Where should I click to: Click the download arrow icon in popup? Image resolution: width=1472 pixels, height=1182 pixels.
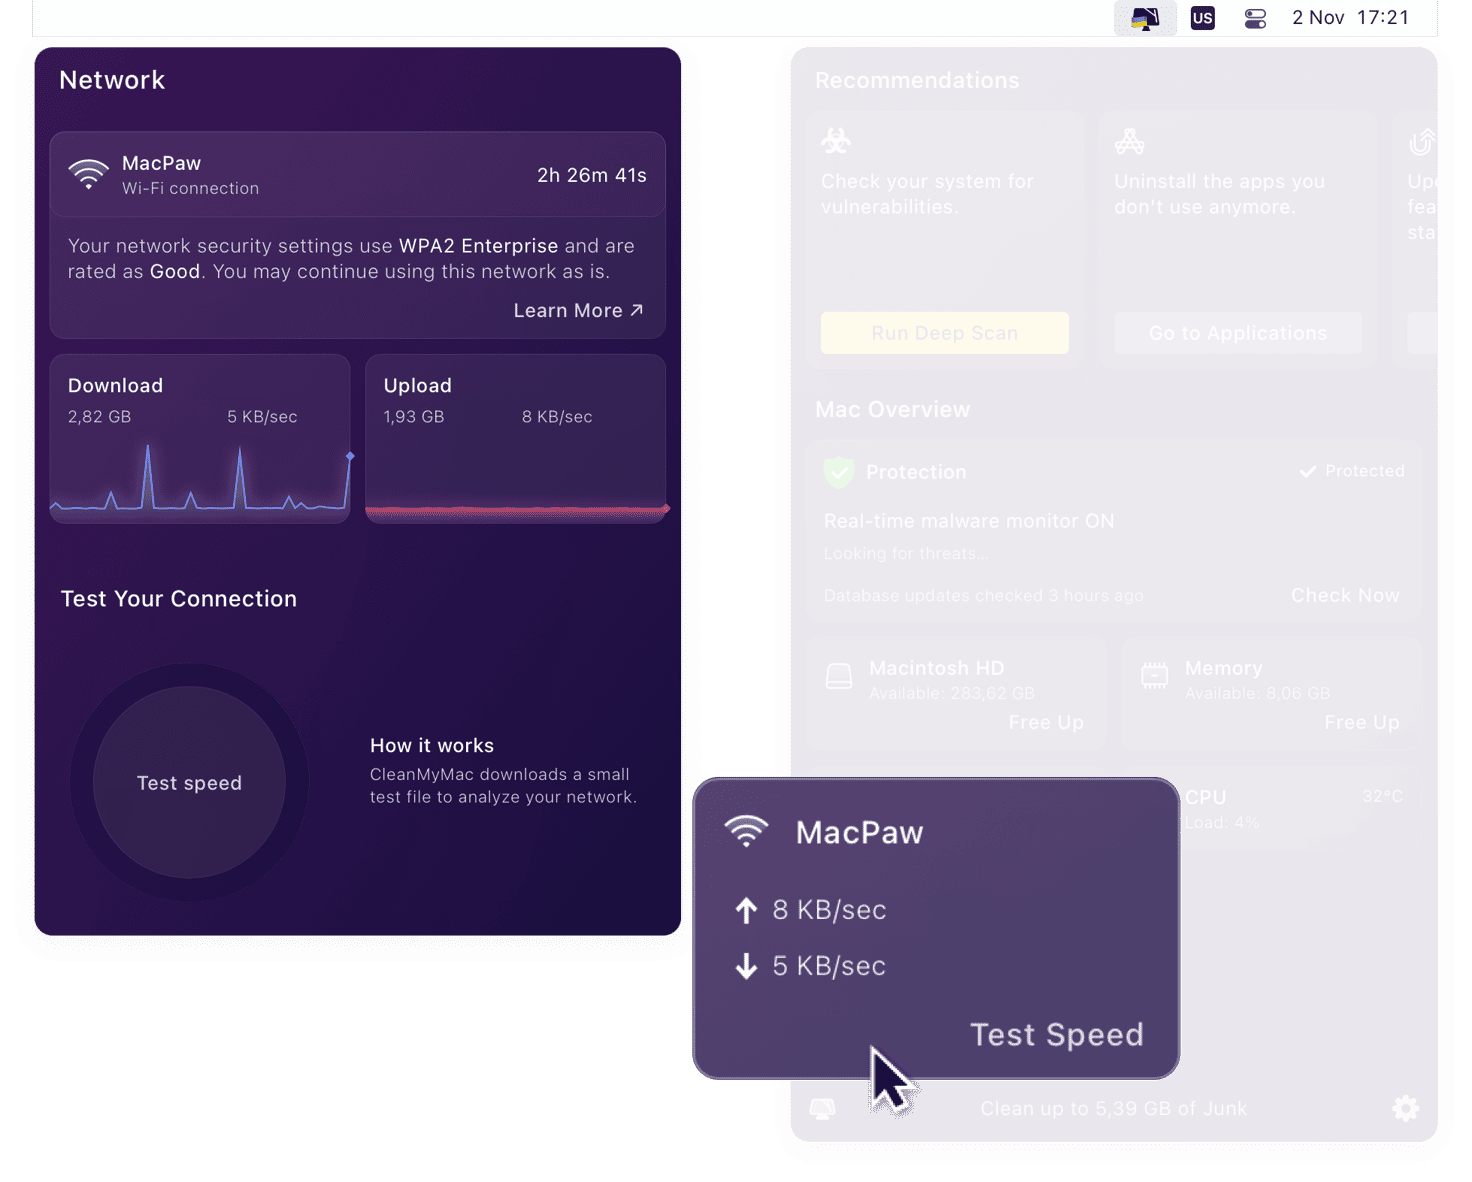[746, 966]
